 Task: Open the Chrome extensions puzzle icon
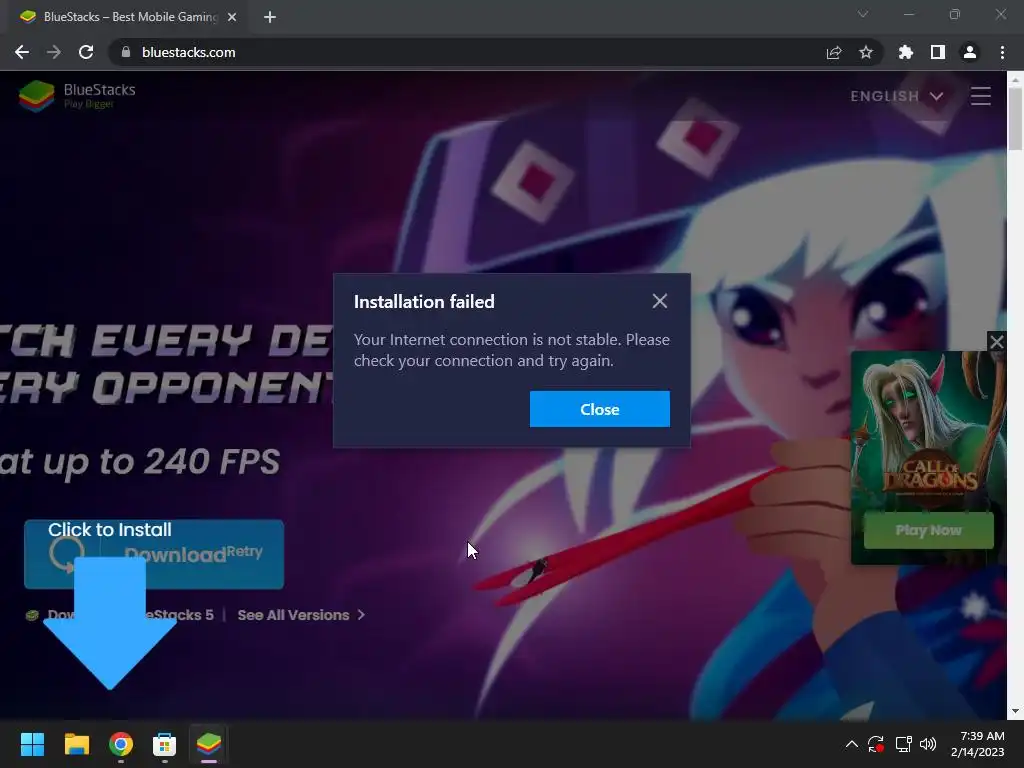click(x=906, y=52)
